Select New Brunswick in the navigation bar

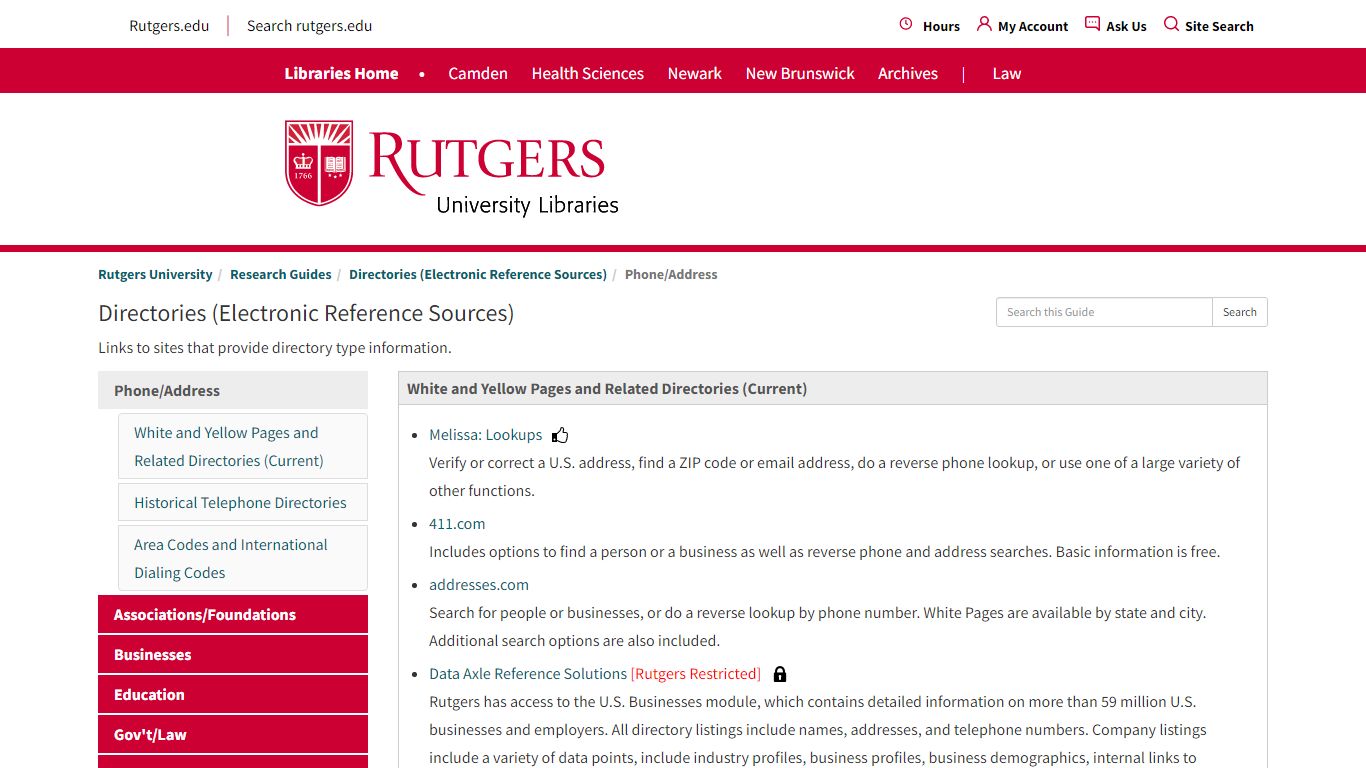click(x=800, y=73)
